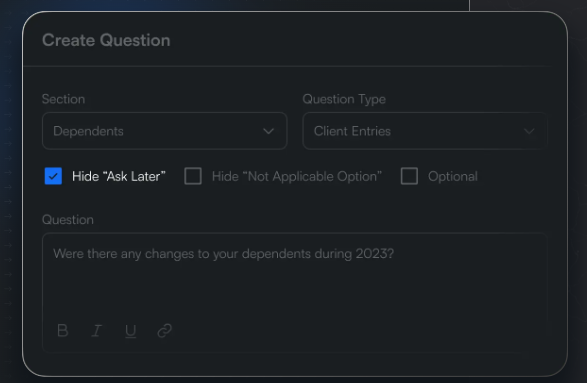Click the Hide "Not Applicable Option" label
Viewport: 587px width, 383px height.
(297, 176)
